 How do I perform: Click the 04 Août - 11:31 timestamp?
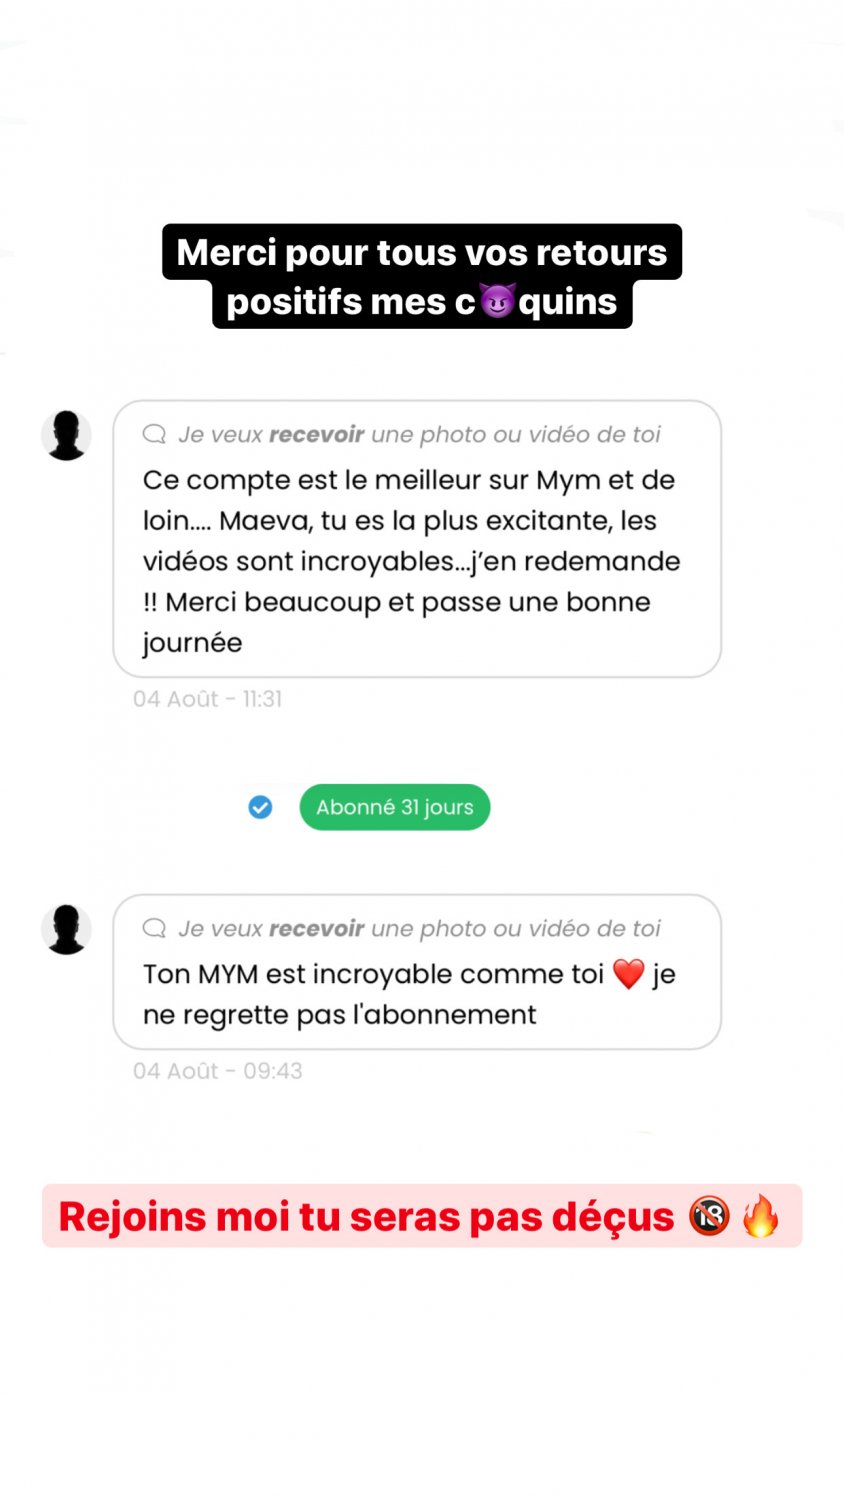(x=207, y=699)
